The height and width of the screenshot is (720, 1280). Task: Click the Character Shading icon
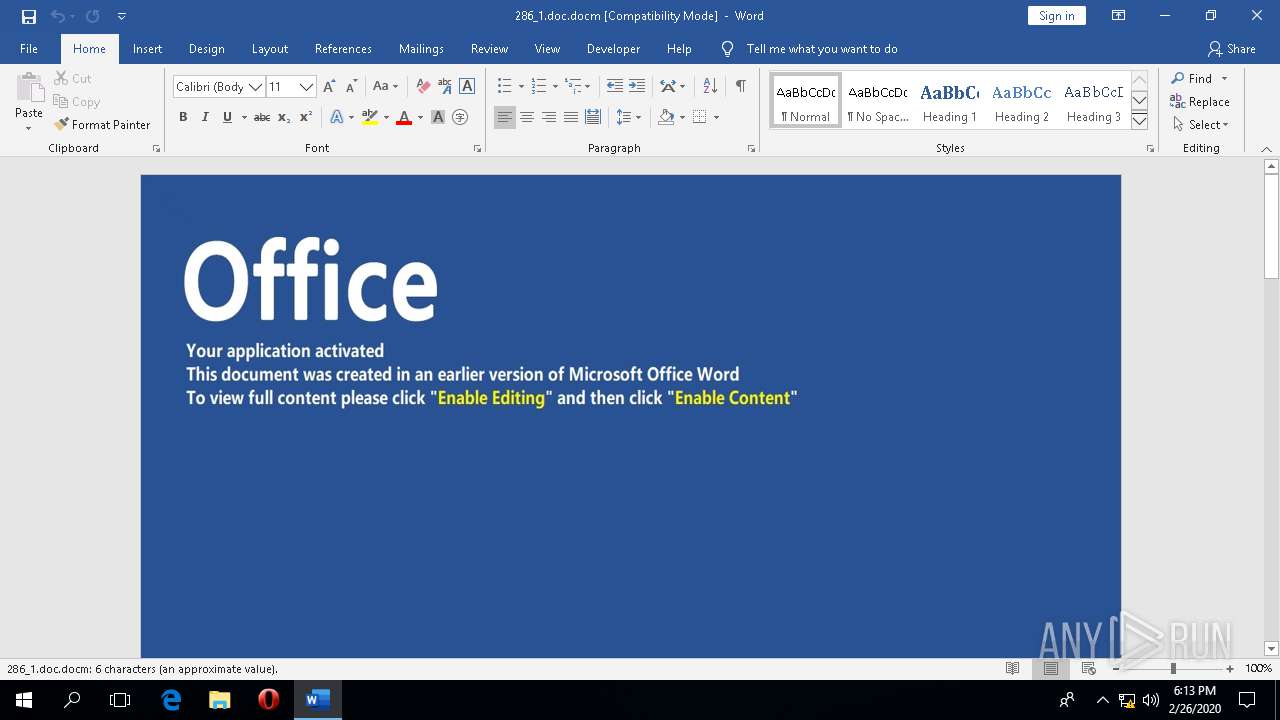coord(438,117)
